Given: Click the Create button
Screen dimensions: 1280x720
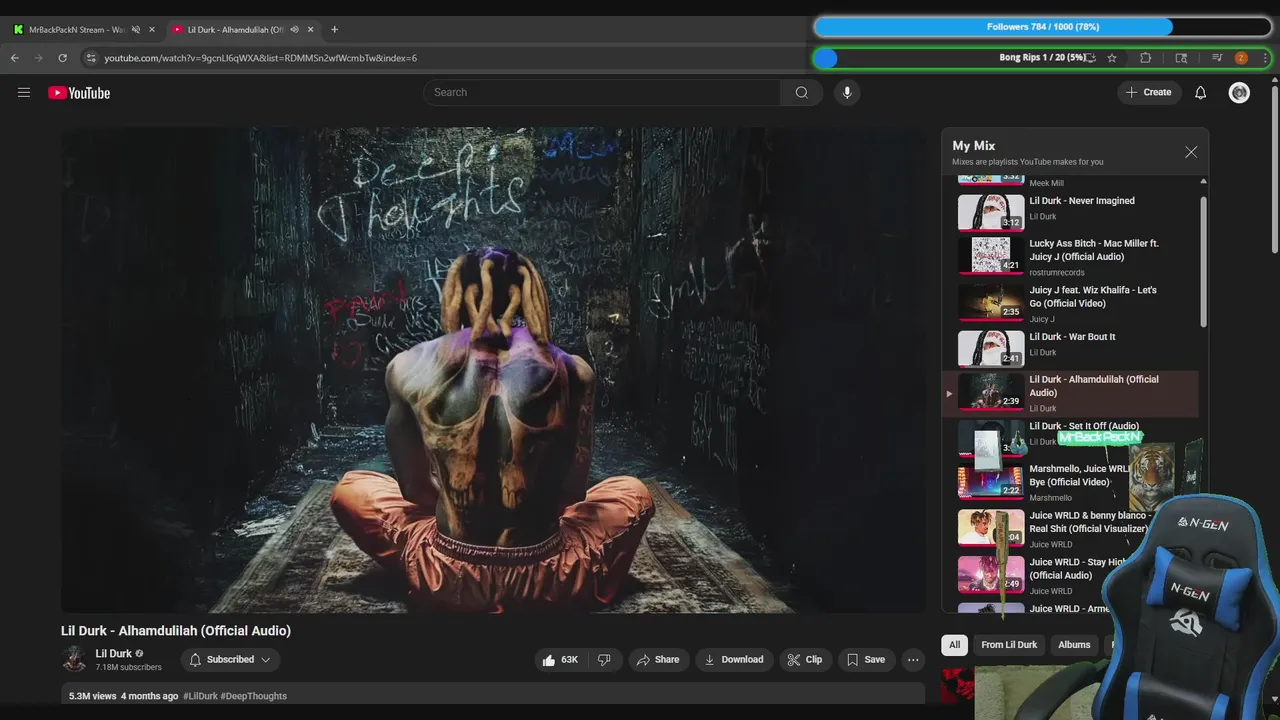Looking at the screenshot, I should coord(1149,92).
